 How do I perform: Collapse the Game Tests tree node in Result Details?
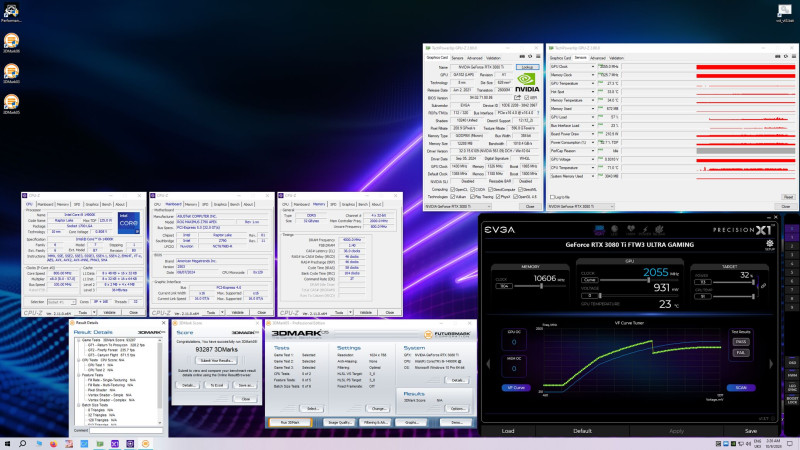pos(79,340)
